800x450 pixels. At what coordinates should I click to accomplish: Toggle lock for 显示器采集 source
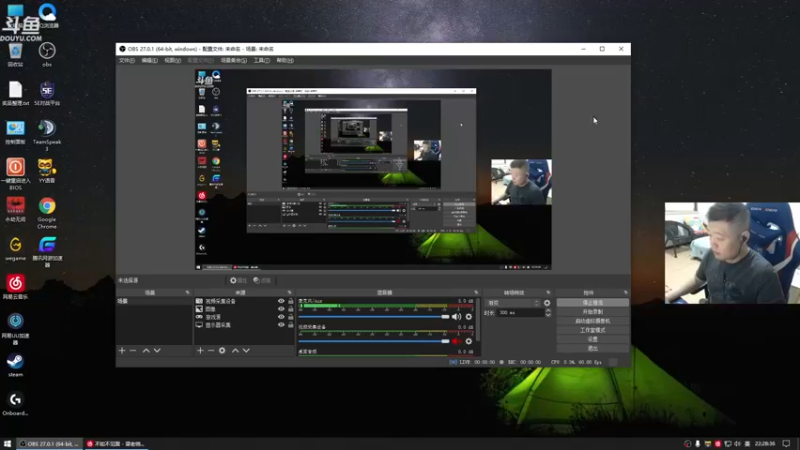coord(290,325)
